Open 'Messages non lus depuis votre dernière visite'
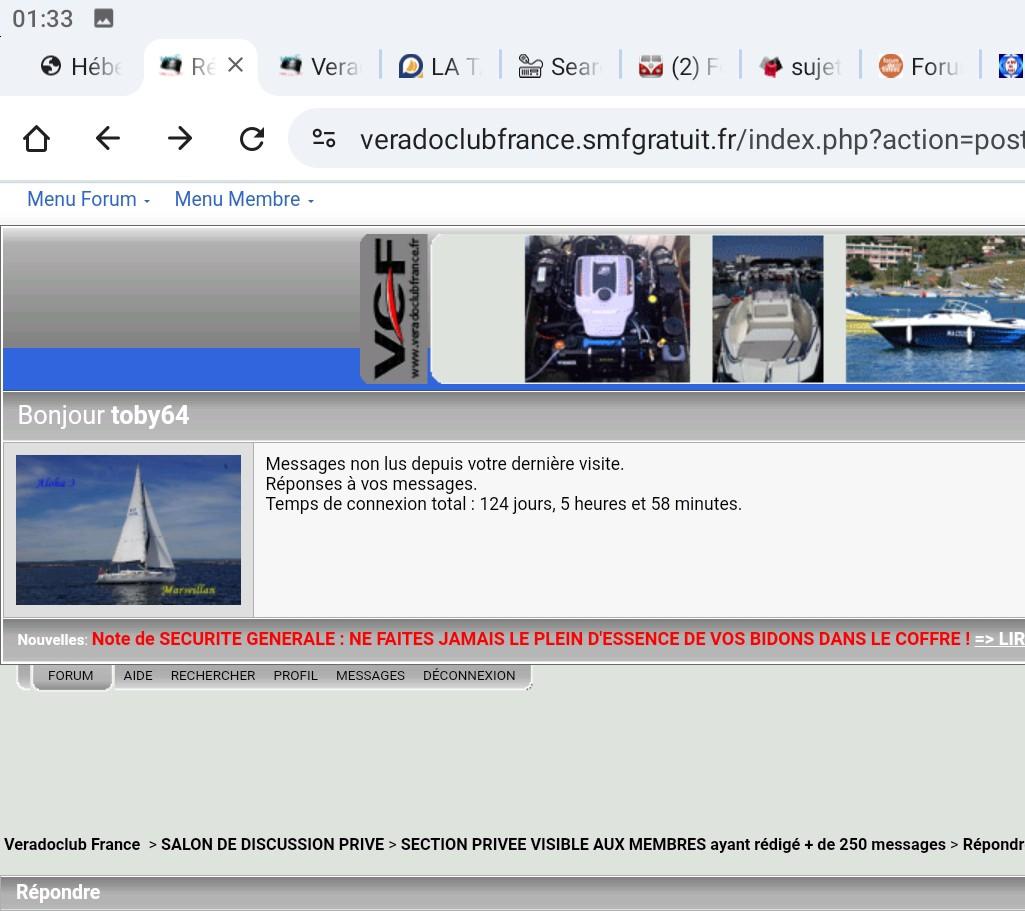Image resolution: width=1025 pixels, height=911 pixels. coord(445,464)
